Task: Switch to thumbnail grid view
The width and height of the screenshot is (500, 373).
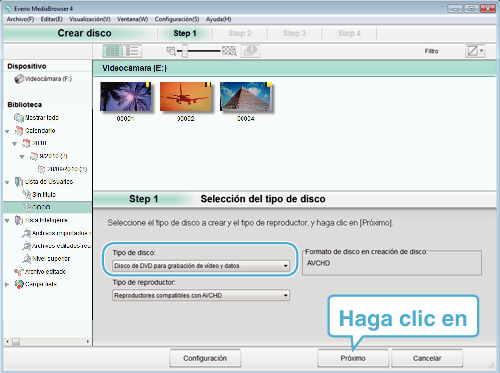Action: pyautogui.click(x=112, y=51)
